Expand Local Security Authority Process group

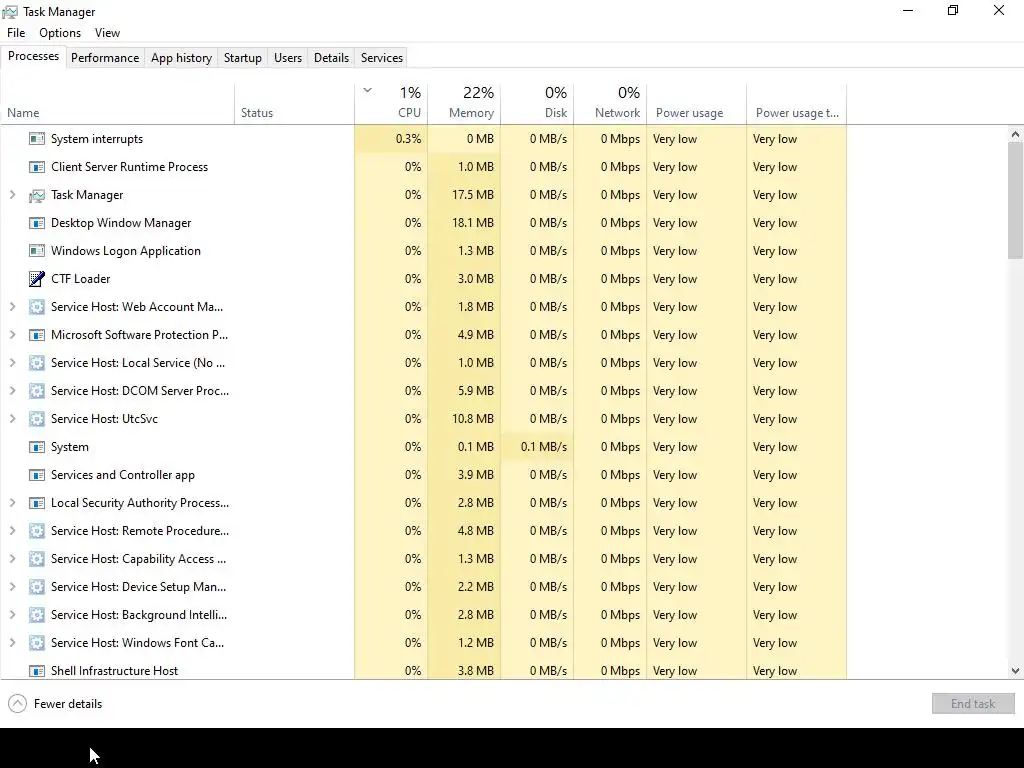click(12, 503)
